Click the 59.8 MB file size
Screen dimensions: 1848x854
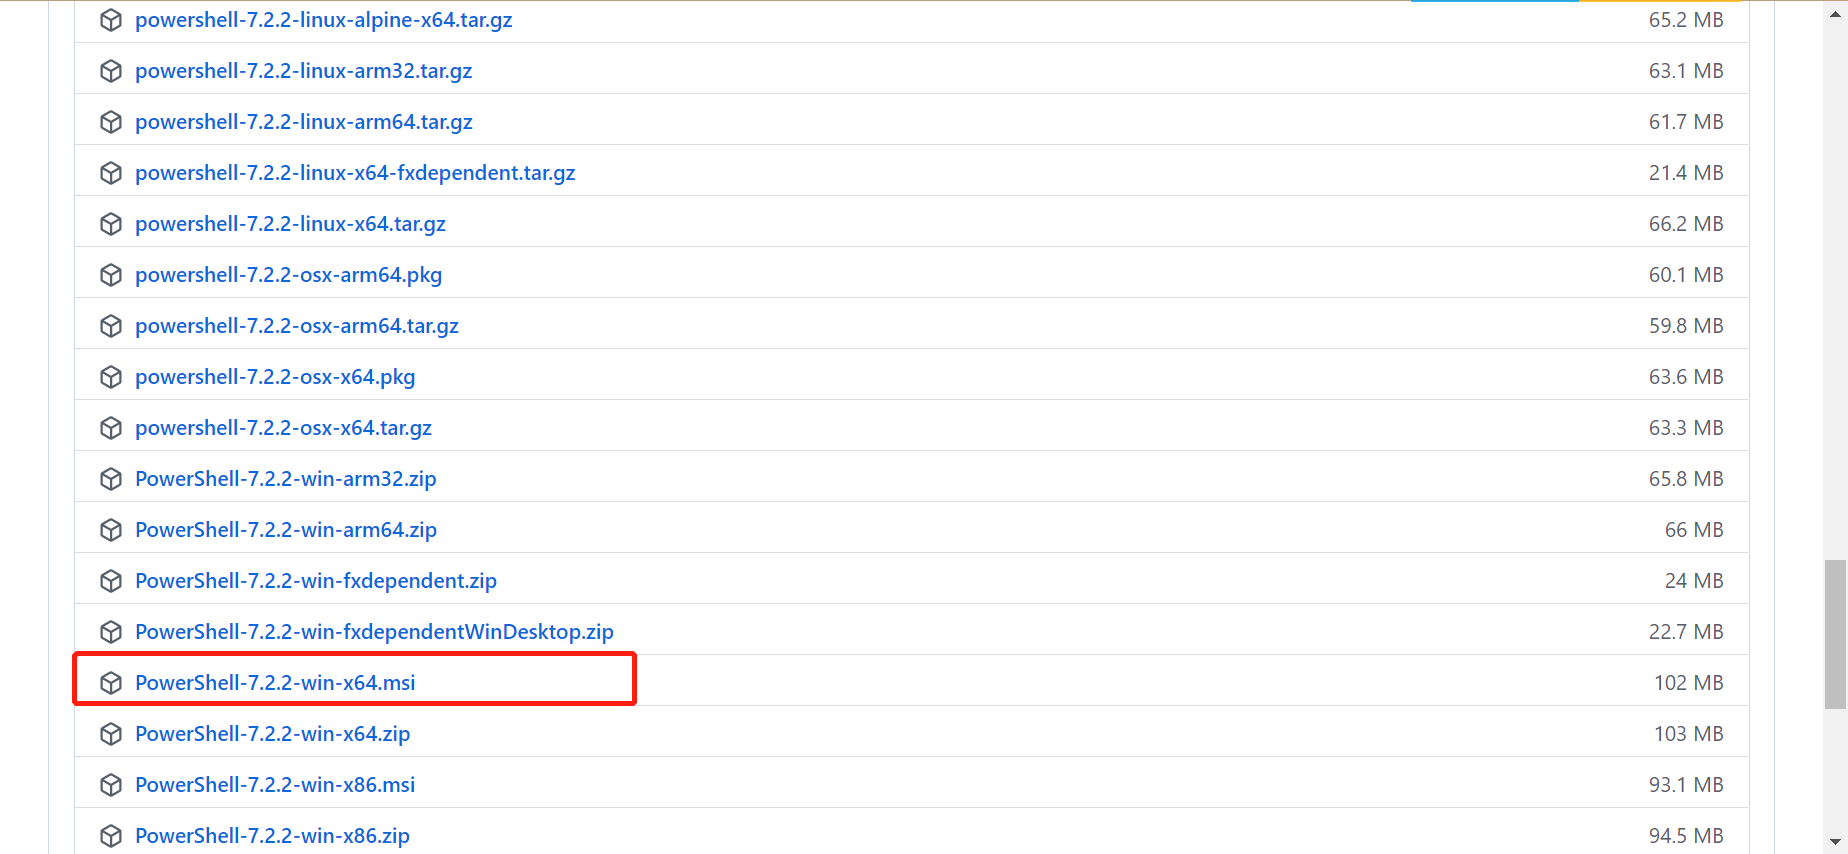(1686, 326)
